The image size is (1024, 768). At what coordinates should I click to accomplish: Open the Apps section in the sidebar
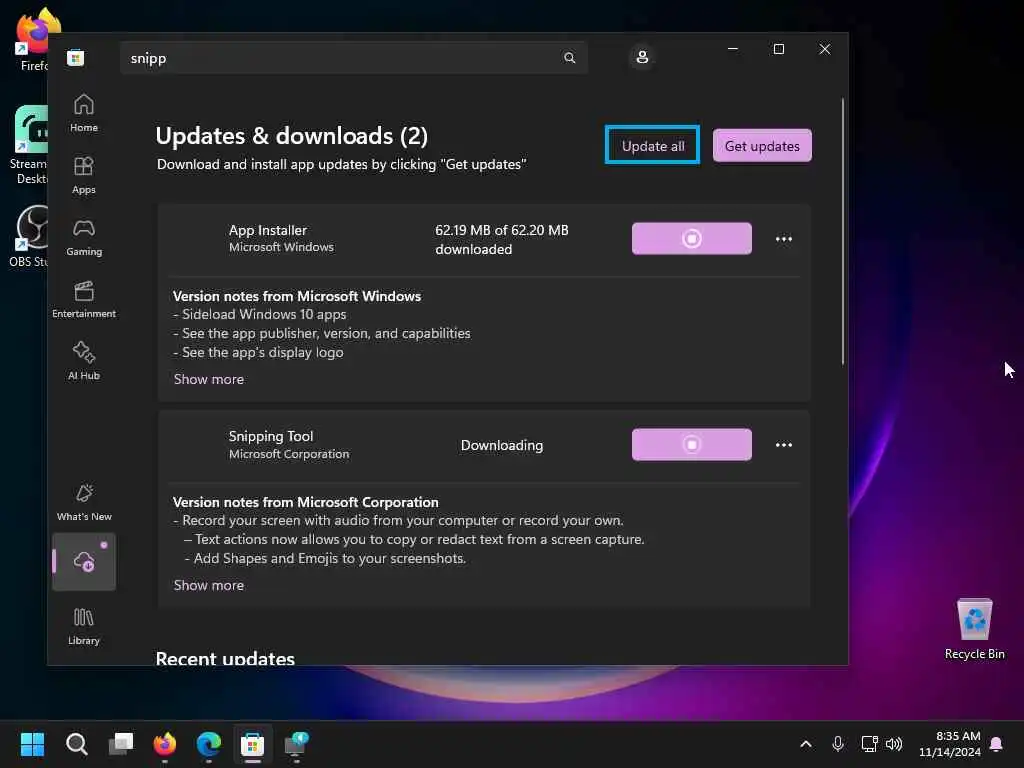click(x=84, y=175)
